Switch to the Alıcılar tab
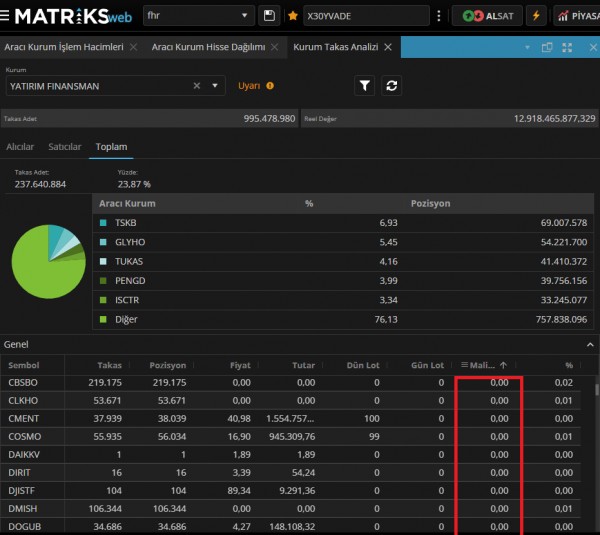This screenshot has width=600, height=535. [20, 147]
